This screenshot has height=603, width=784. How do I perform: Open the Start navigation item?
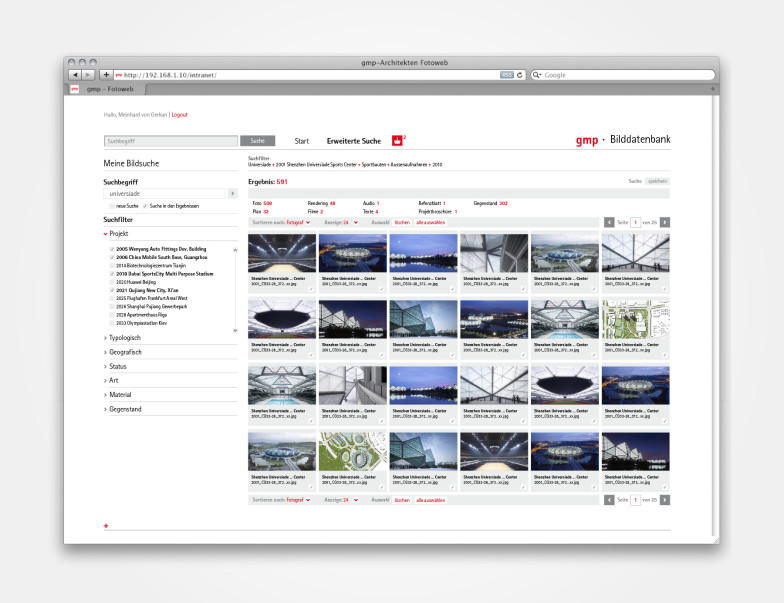(x=301, y=141)
